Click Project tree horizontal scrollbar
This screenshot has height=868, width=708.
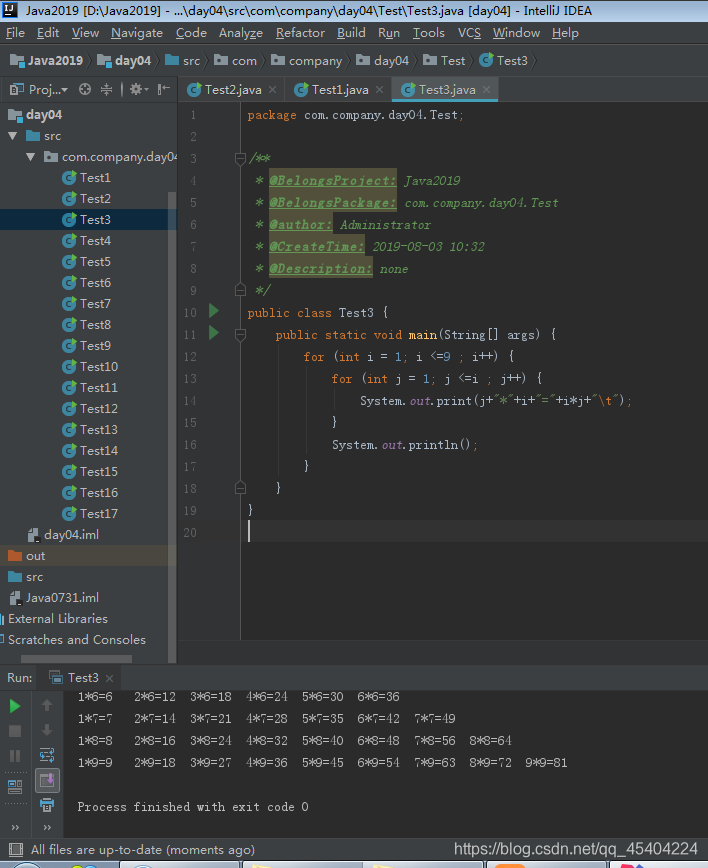coord(76,659)
